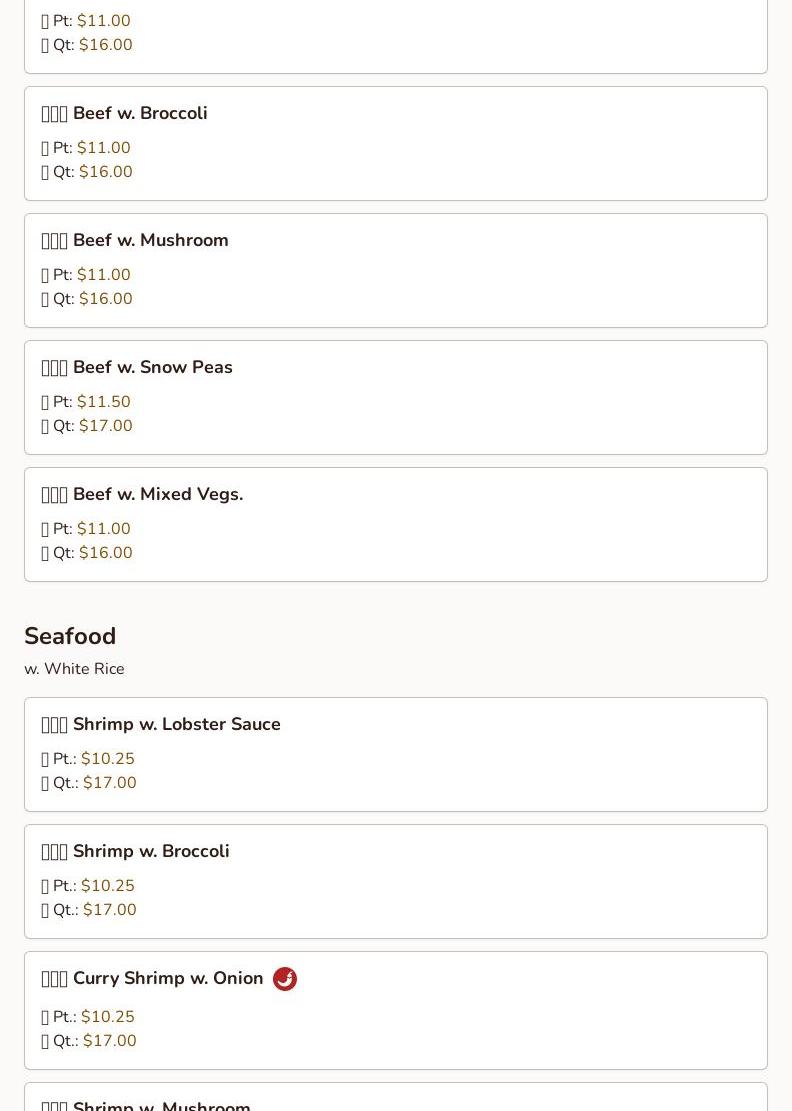Open the Shrimp w. Broccoli title
The height and width of the screenshot is (1111, 792).
coord(151,852)
